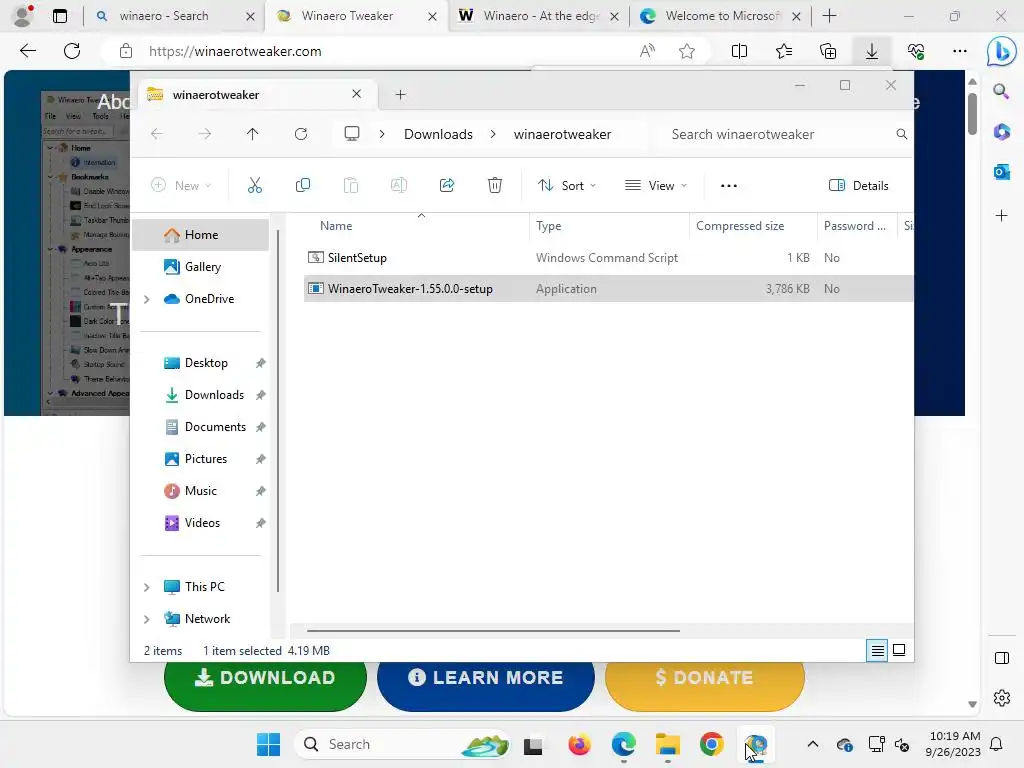Open Documents in the navigation pane

pos(214,426)
